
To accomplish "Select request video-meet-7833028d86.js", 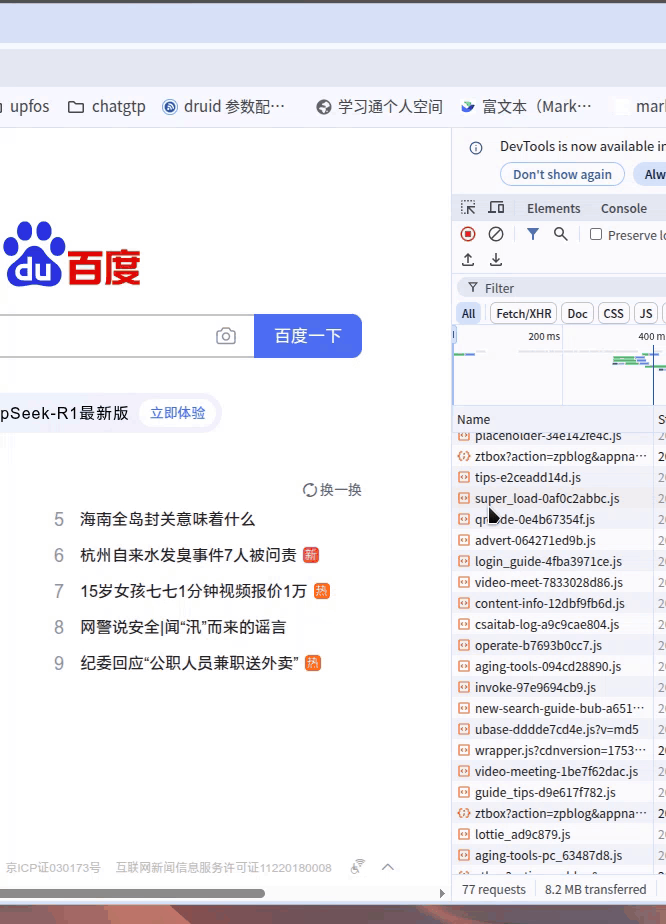I will click(x=553, y=582).
